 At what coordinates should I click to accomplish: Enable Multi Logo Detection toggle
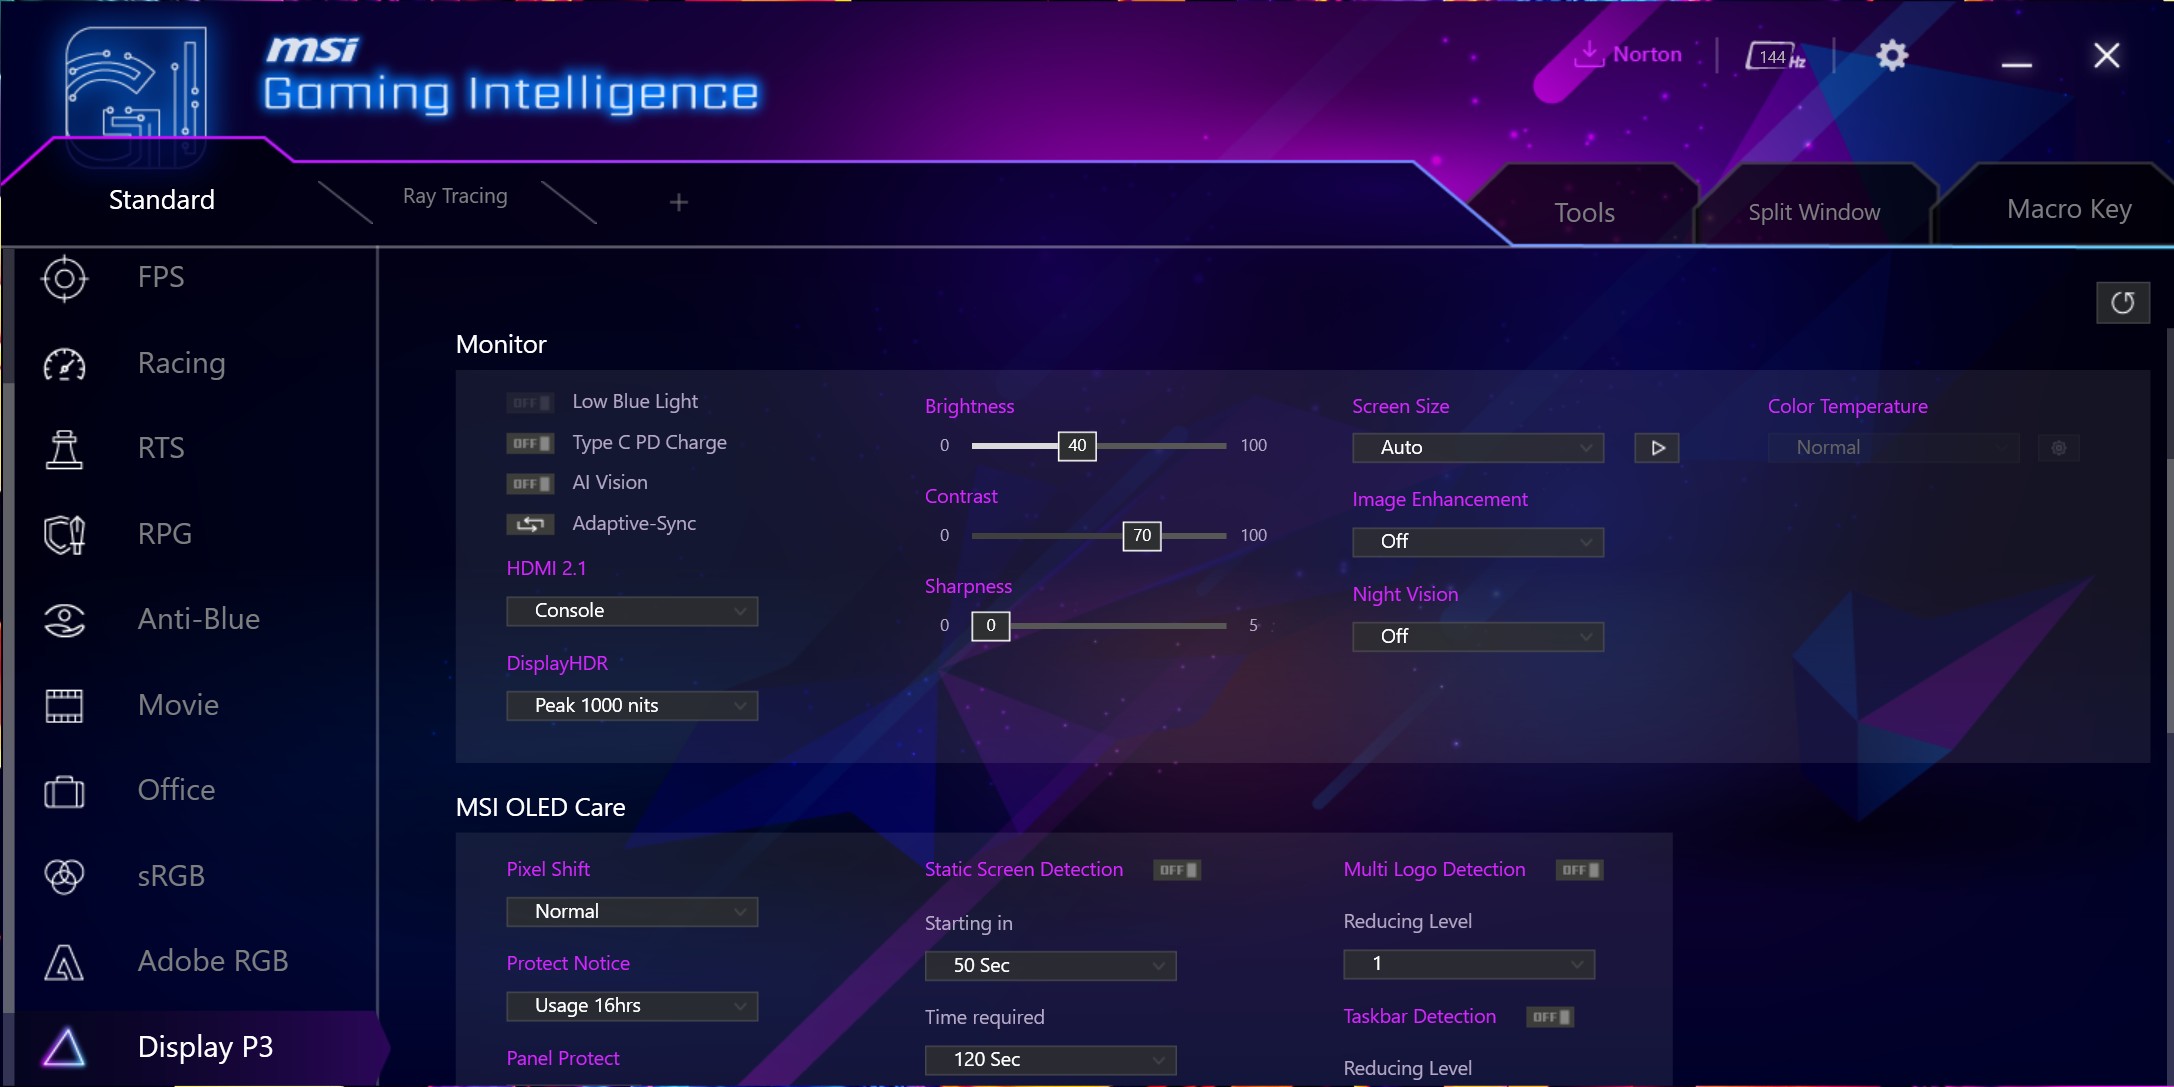(1579, 870)
